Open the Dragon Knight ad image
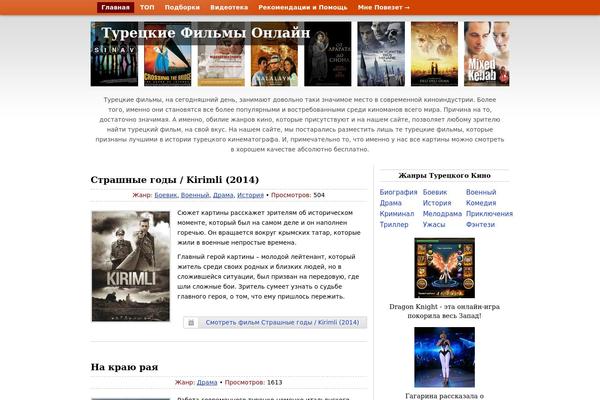Viewport: 600px width, 400px height. click(x=444, y=268)
